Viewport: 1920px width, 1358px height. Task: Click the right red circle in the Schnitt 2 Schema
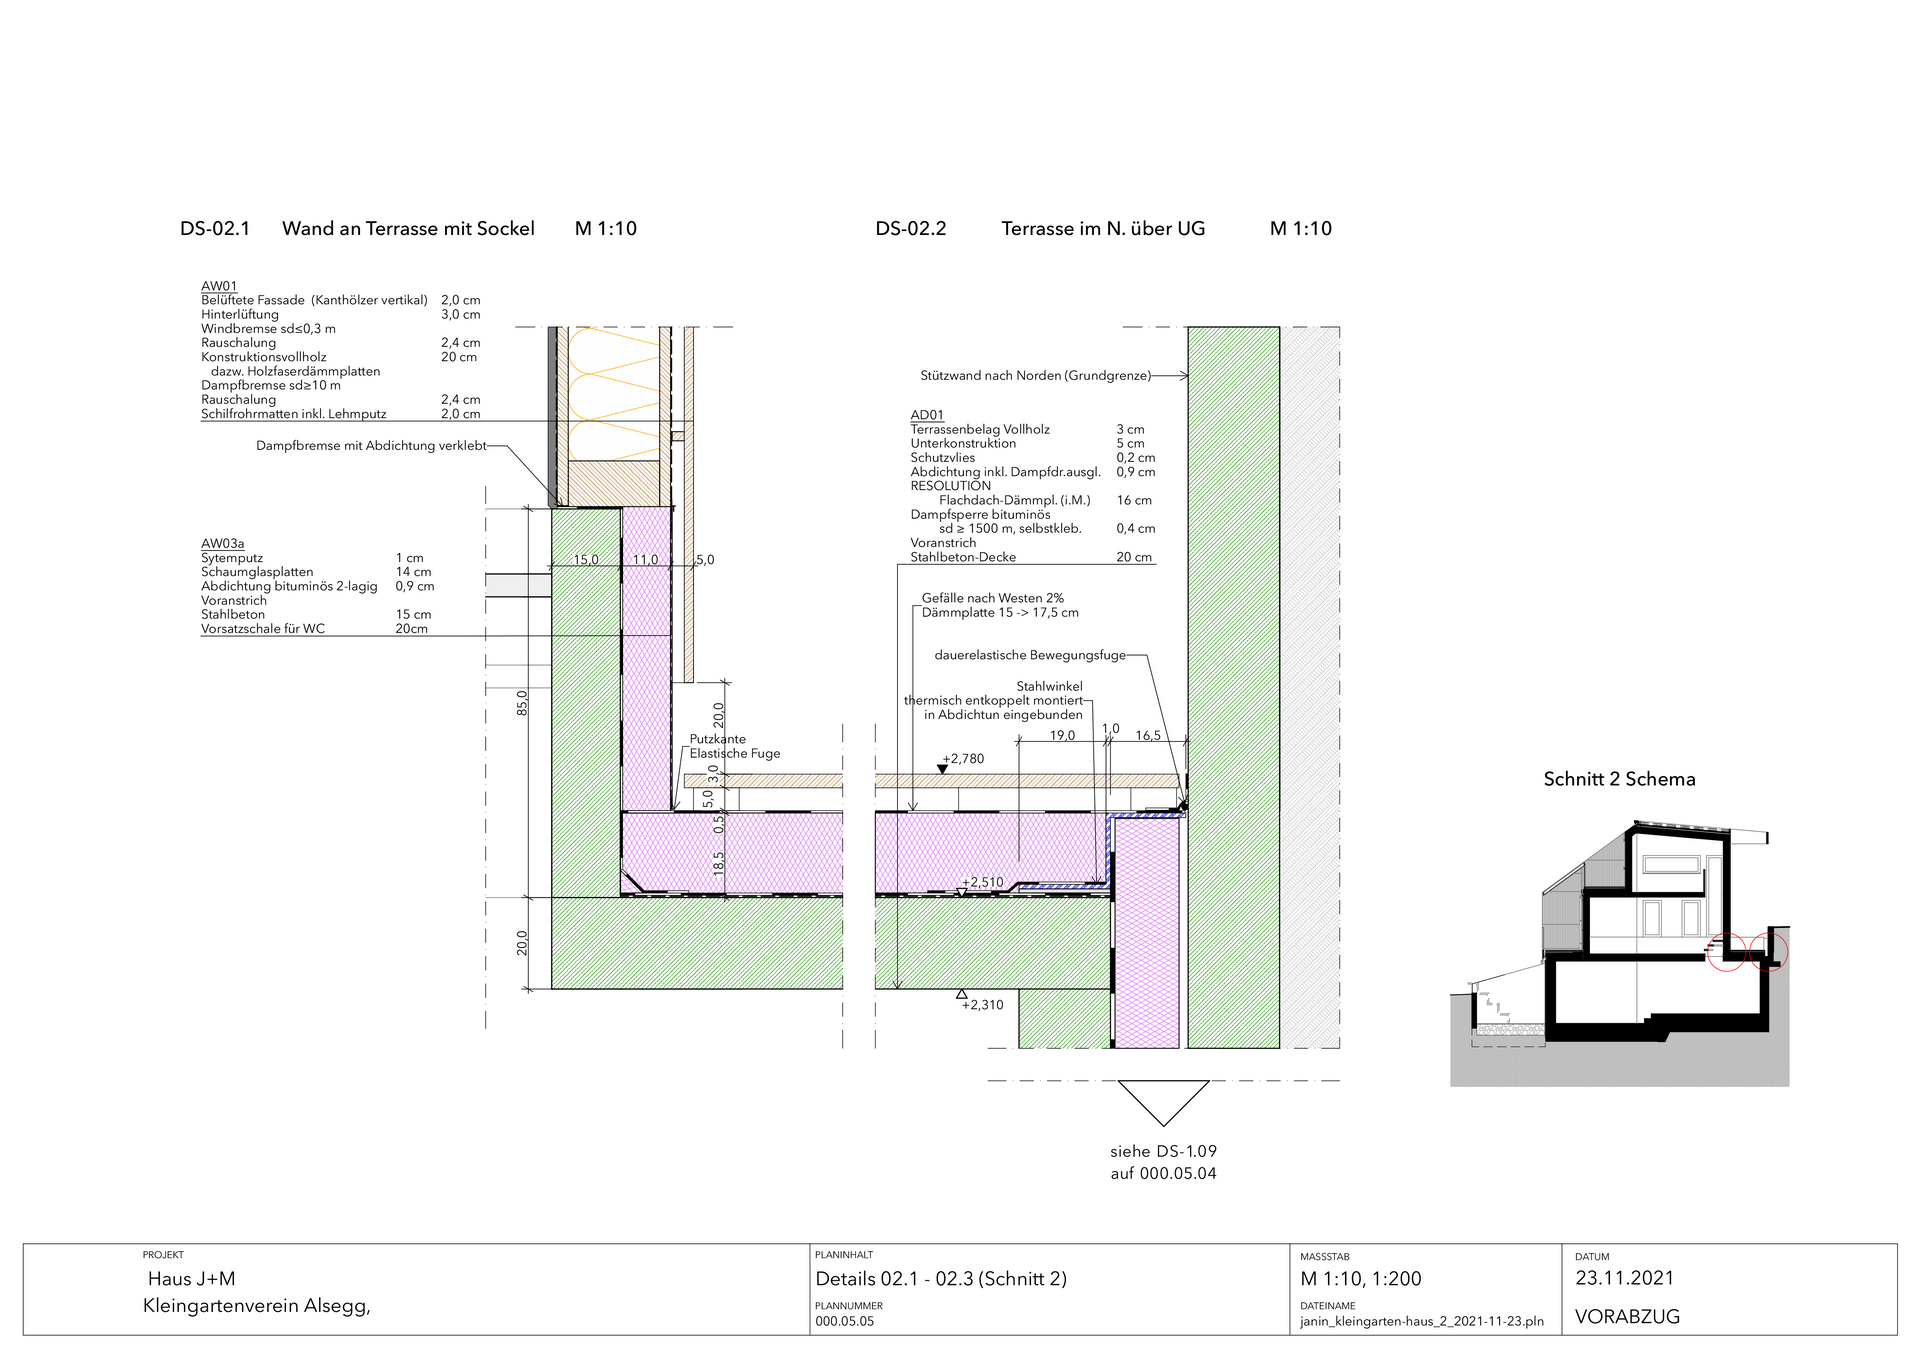point(1769,952)
